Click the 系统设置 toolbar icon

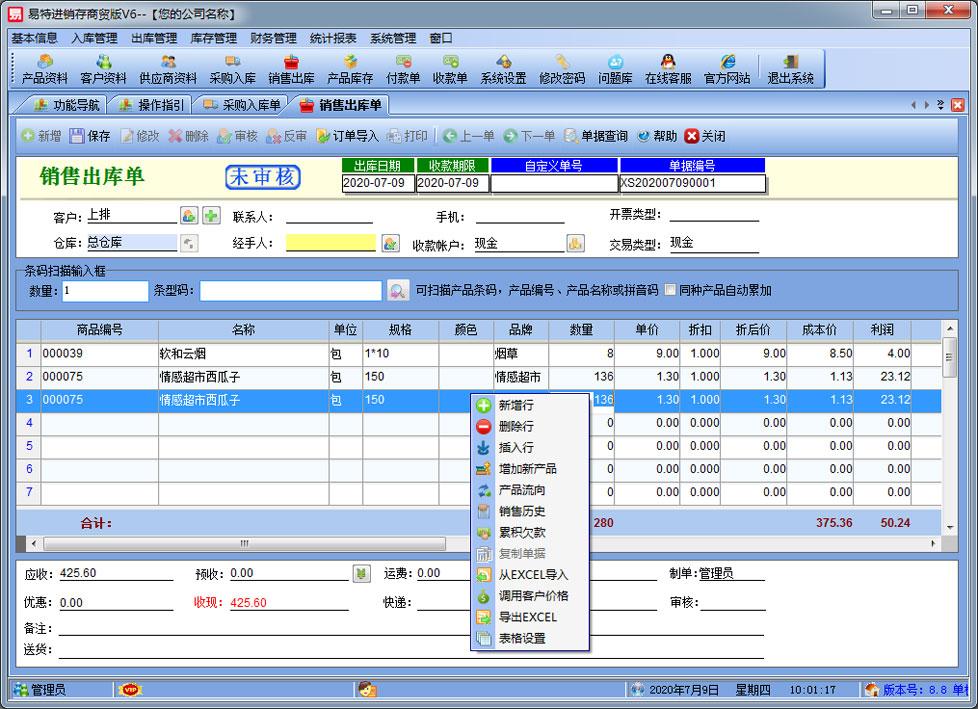pos(503,69)
